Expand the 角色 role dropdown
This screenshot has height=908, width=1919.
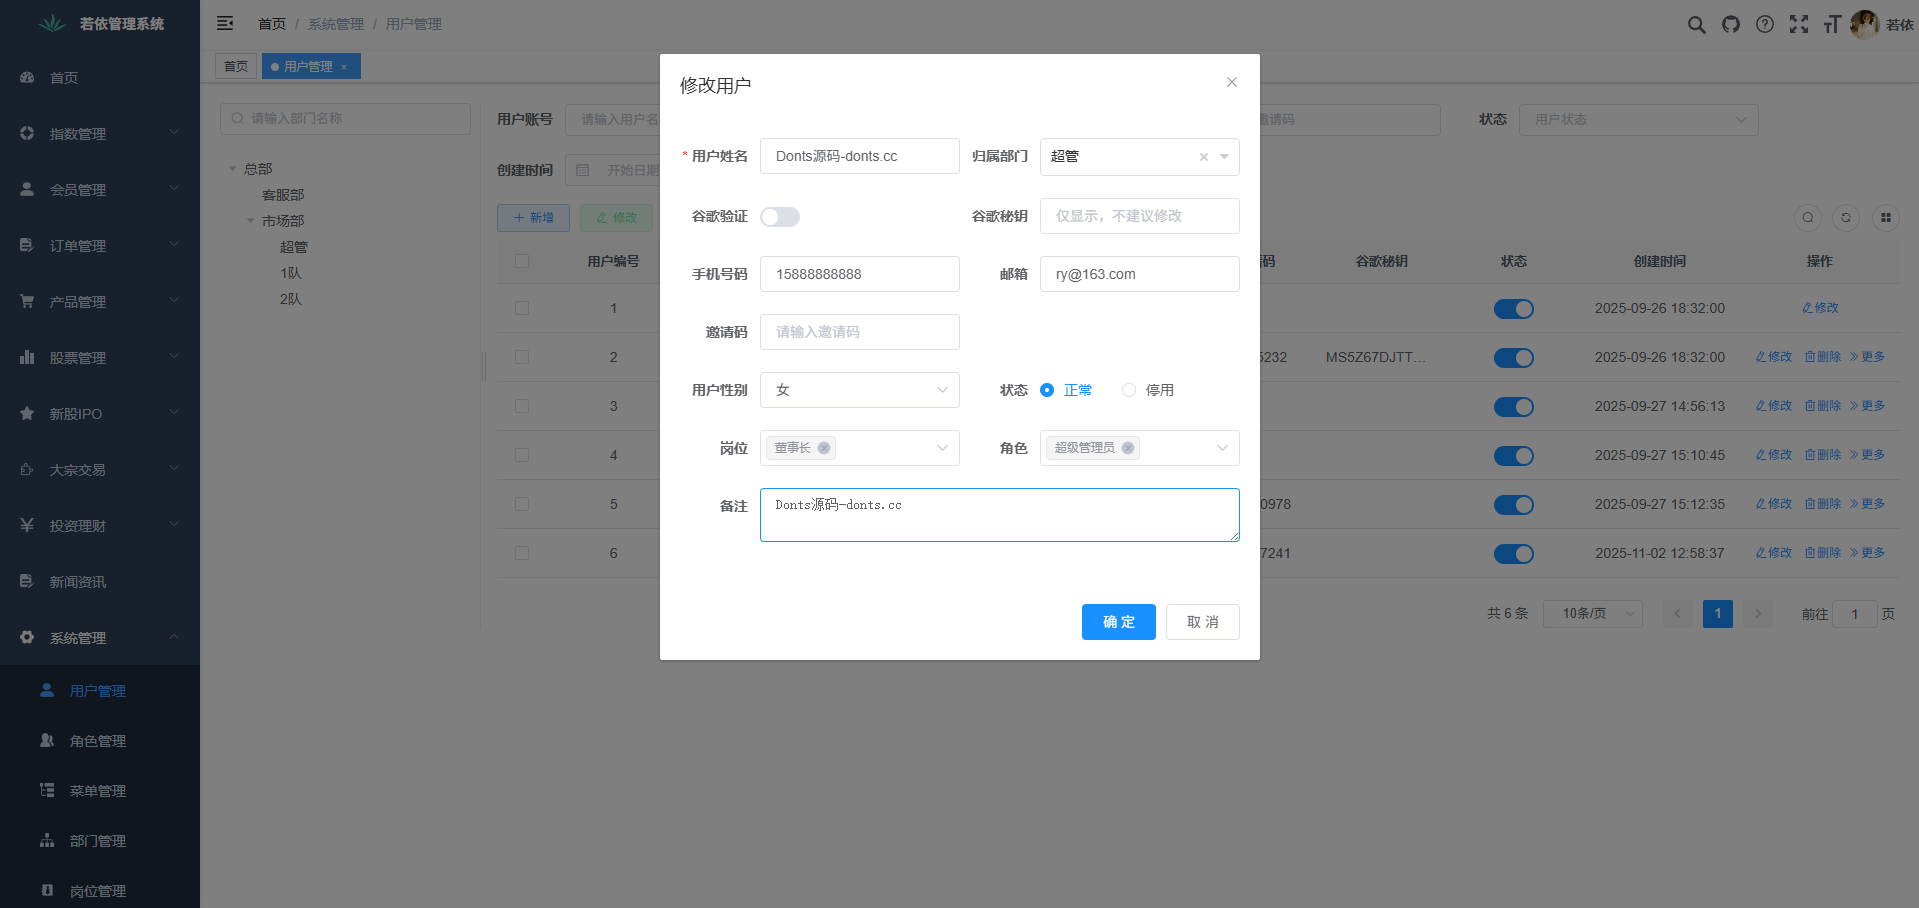pos(1221,448)
